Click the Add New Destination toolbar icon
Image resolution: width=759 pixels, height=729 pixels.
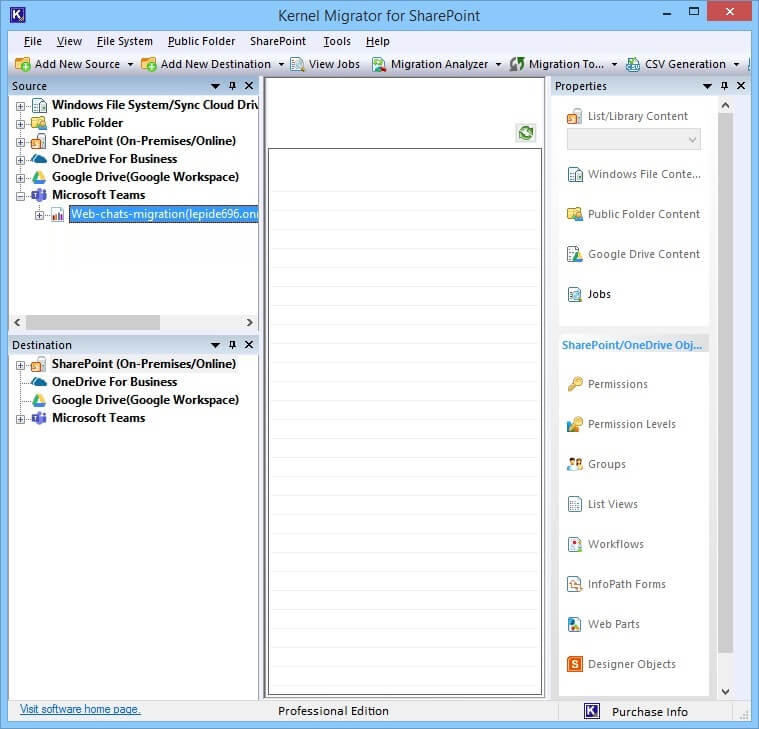(x=149, y=64)
